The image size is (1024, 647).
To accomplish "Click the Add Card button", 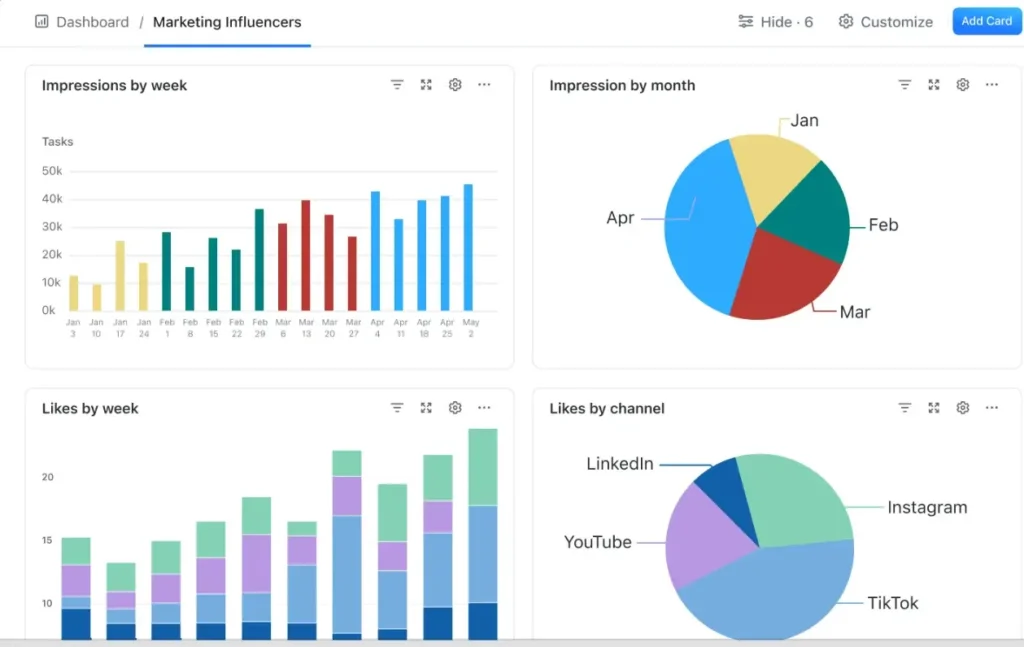I will click(x=986, y=21).
